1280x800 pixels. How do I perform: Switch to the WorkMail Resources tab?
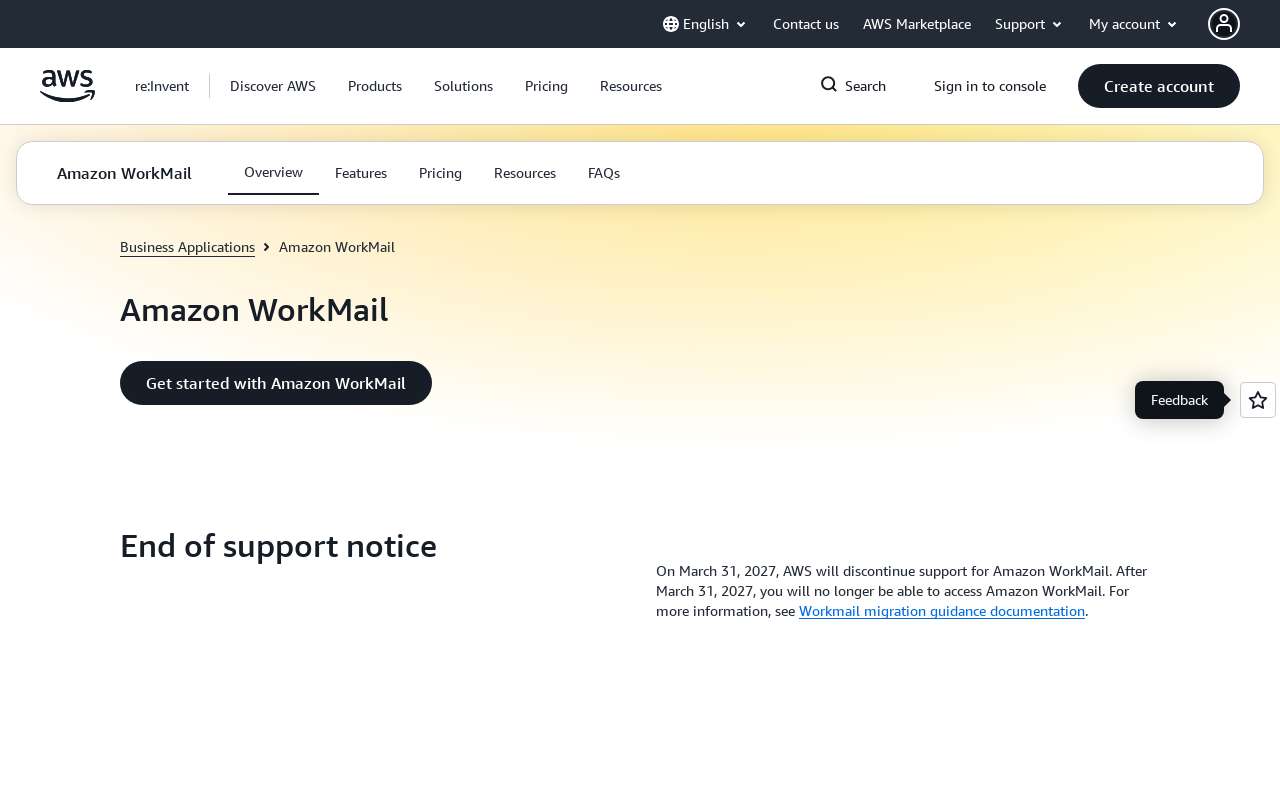coord(525,173)
